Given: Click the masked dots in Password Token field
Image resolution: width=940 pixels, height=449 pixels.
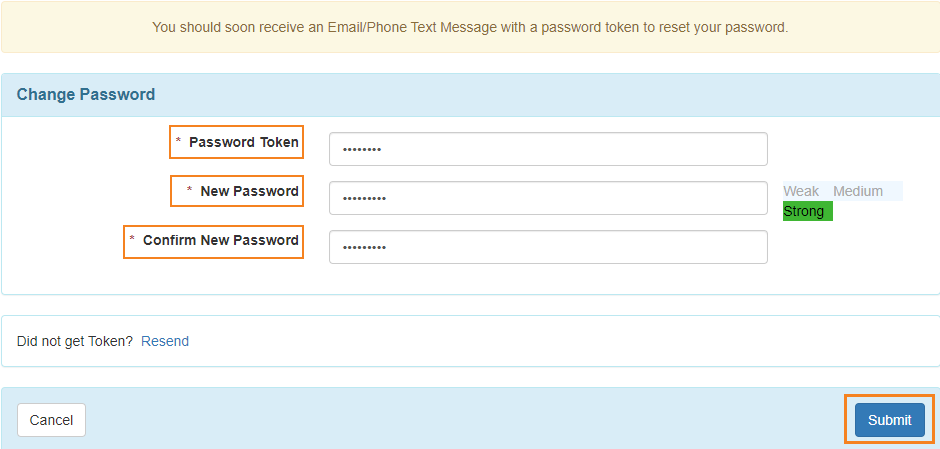Looking at the screenshot, I should pos(362,149).
